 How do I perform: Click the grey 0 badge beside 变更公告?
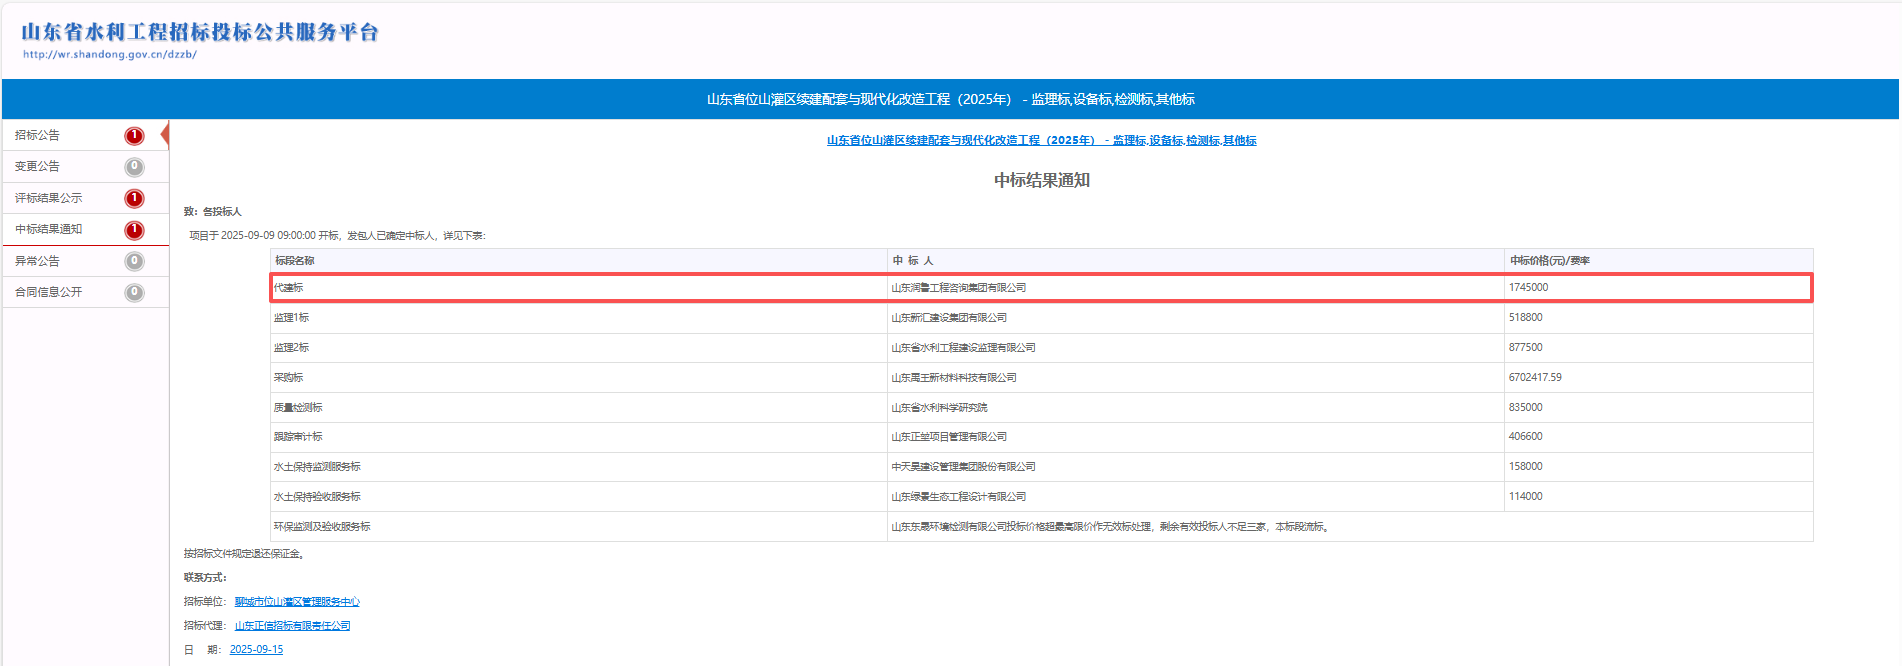[x=134, y=167]
